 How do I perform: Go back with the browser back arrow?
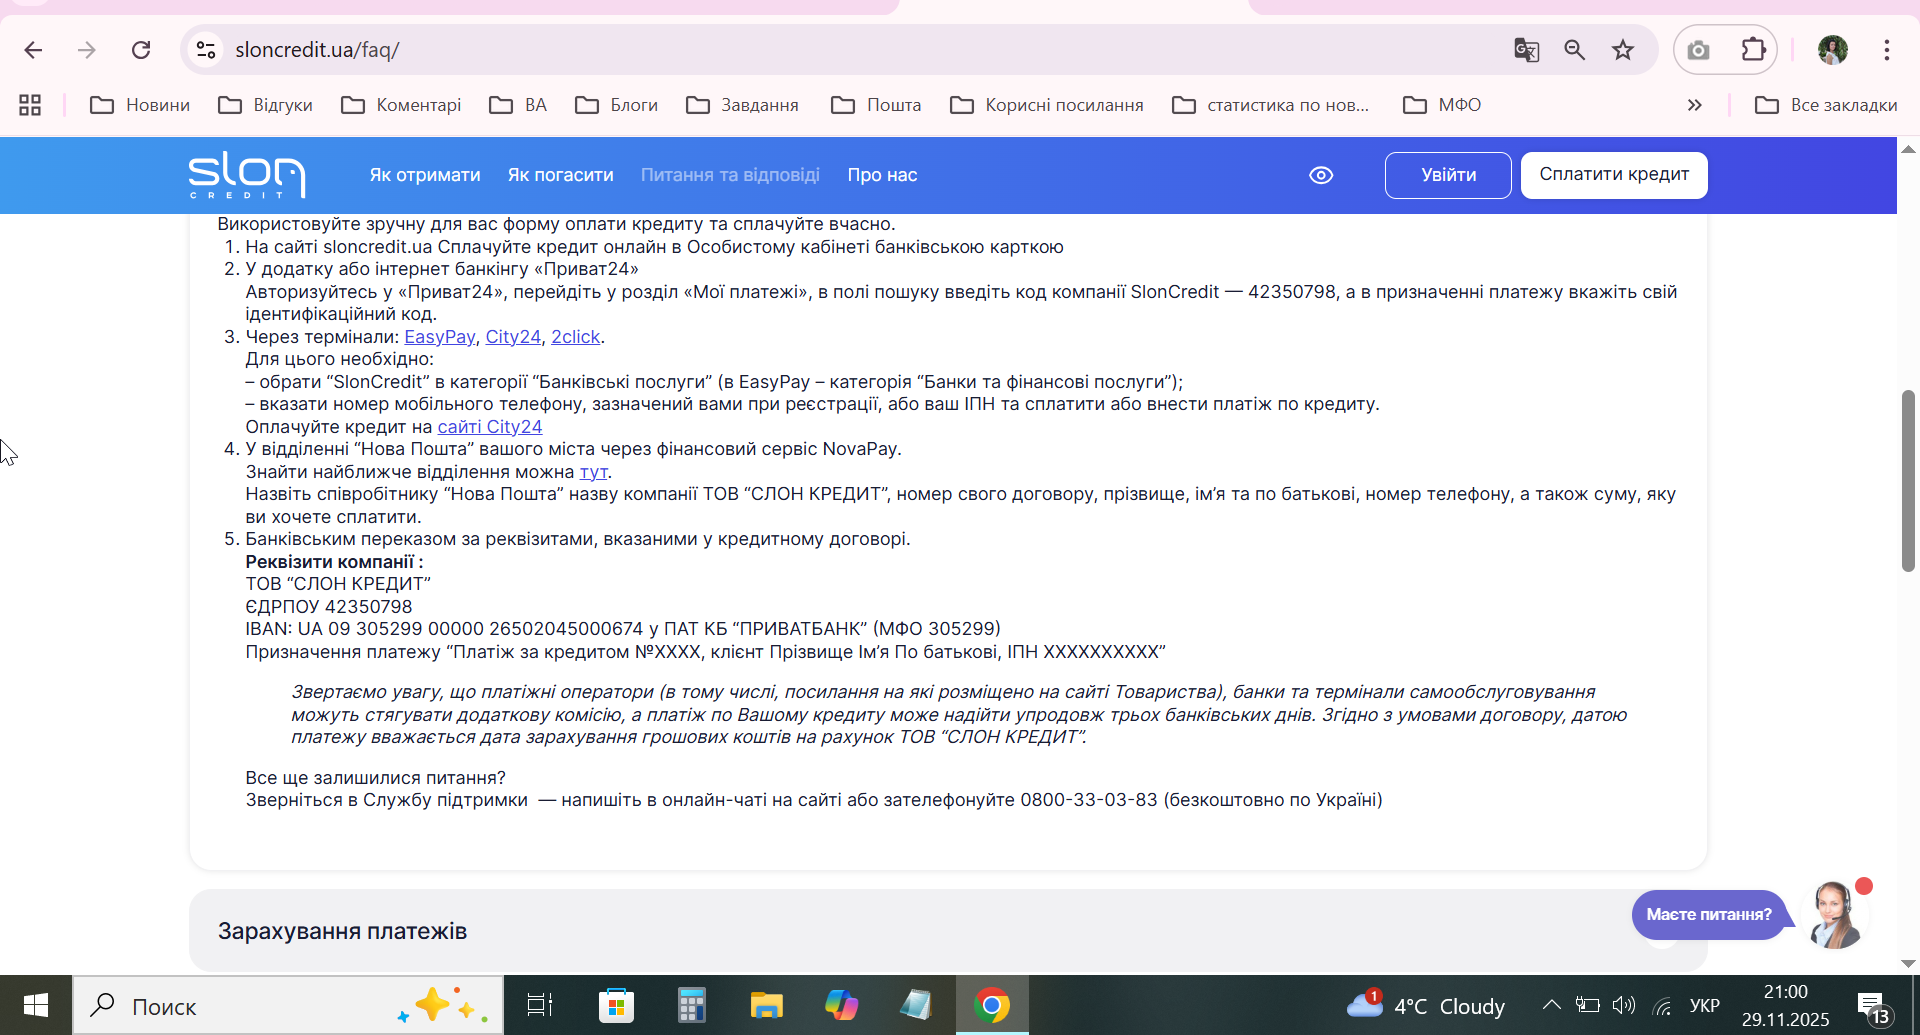pos(33,50)
